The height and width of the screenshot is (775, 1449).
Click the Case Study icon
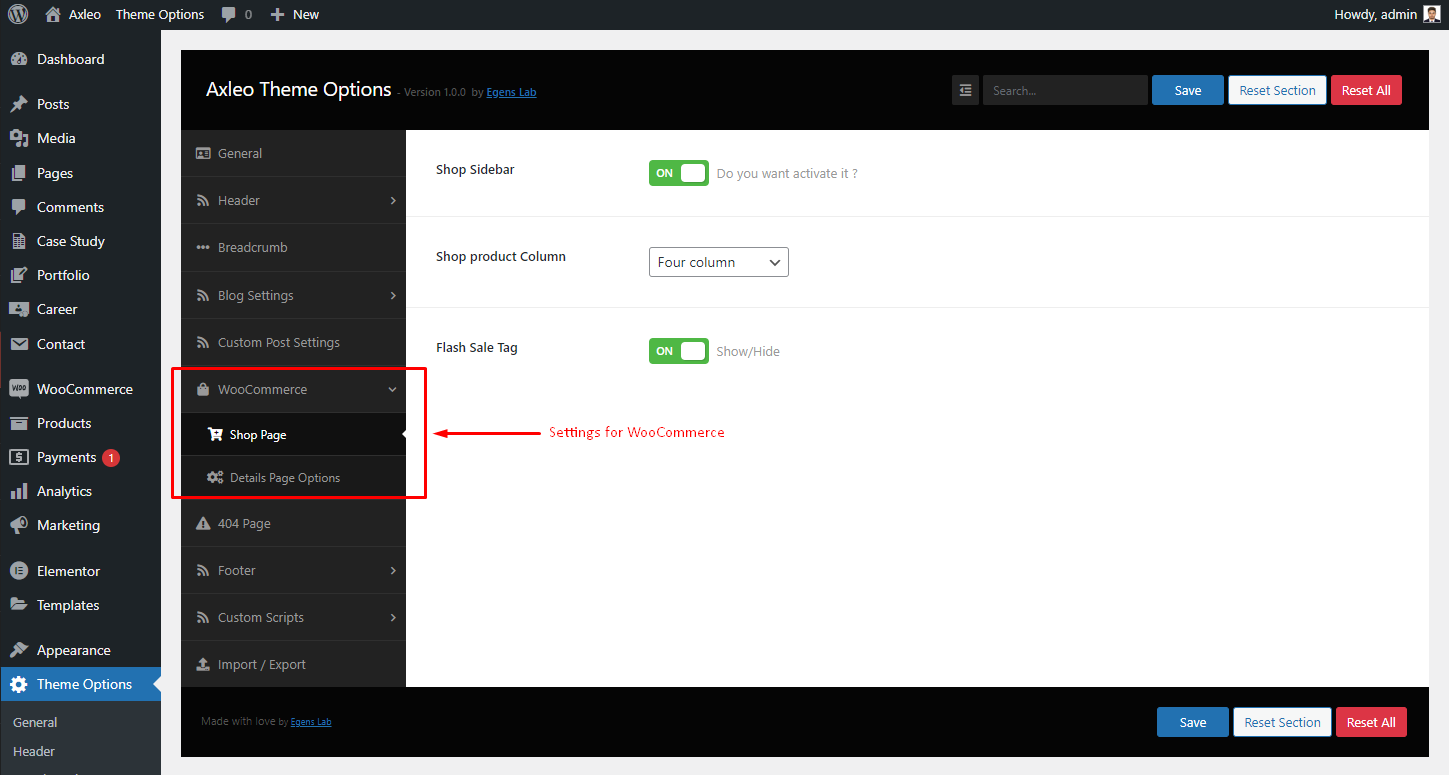[19, 241]
